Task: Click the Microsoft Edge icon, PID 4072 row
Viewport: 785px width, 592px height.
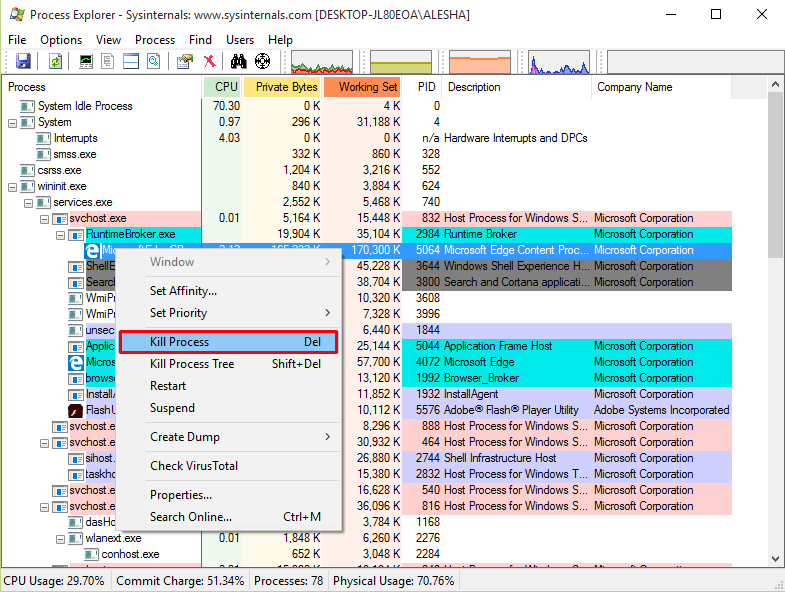Action: coord(76,363)
